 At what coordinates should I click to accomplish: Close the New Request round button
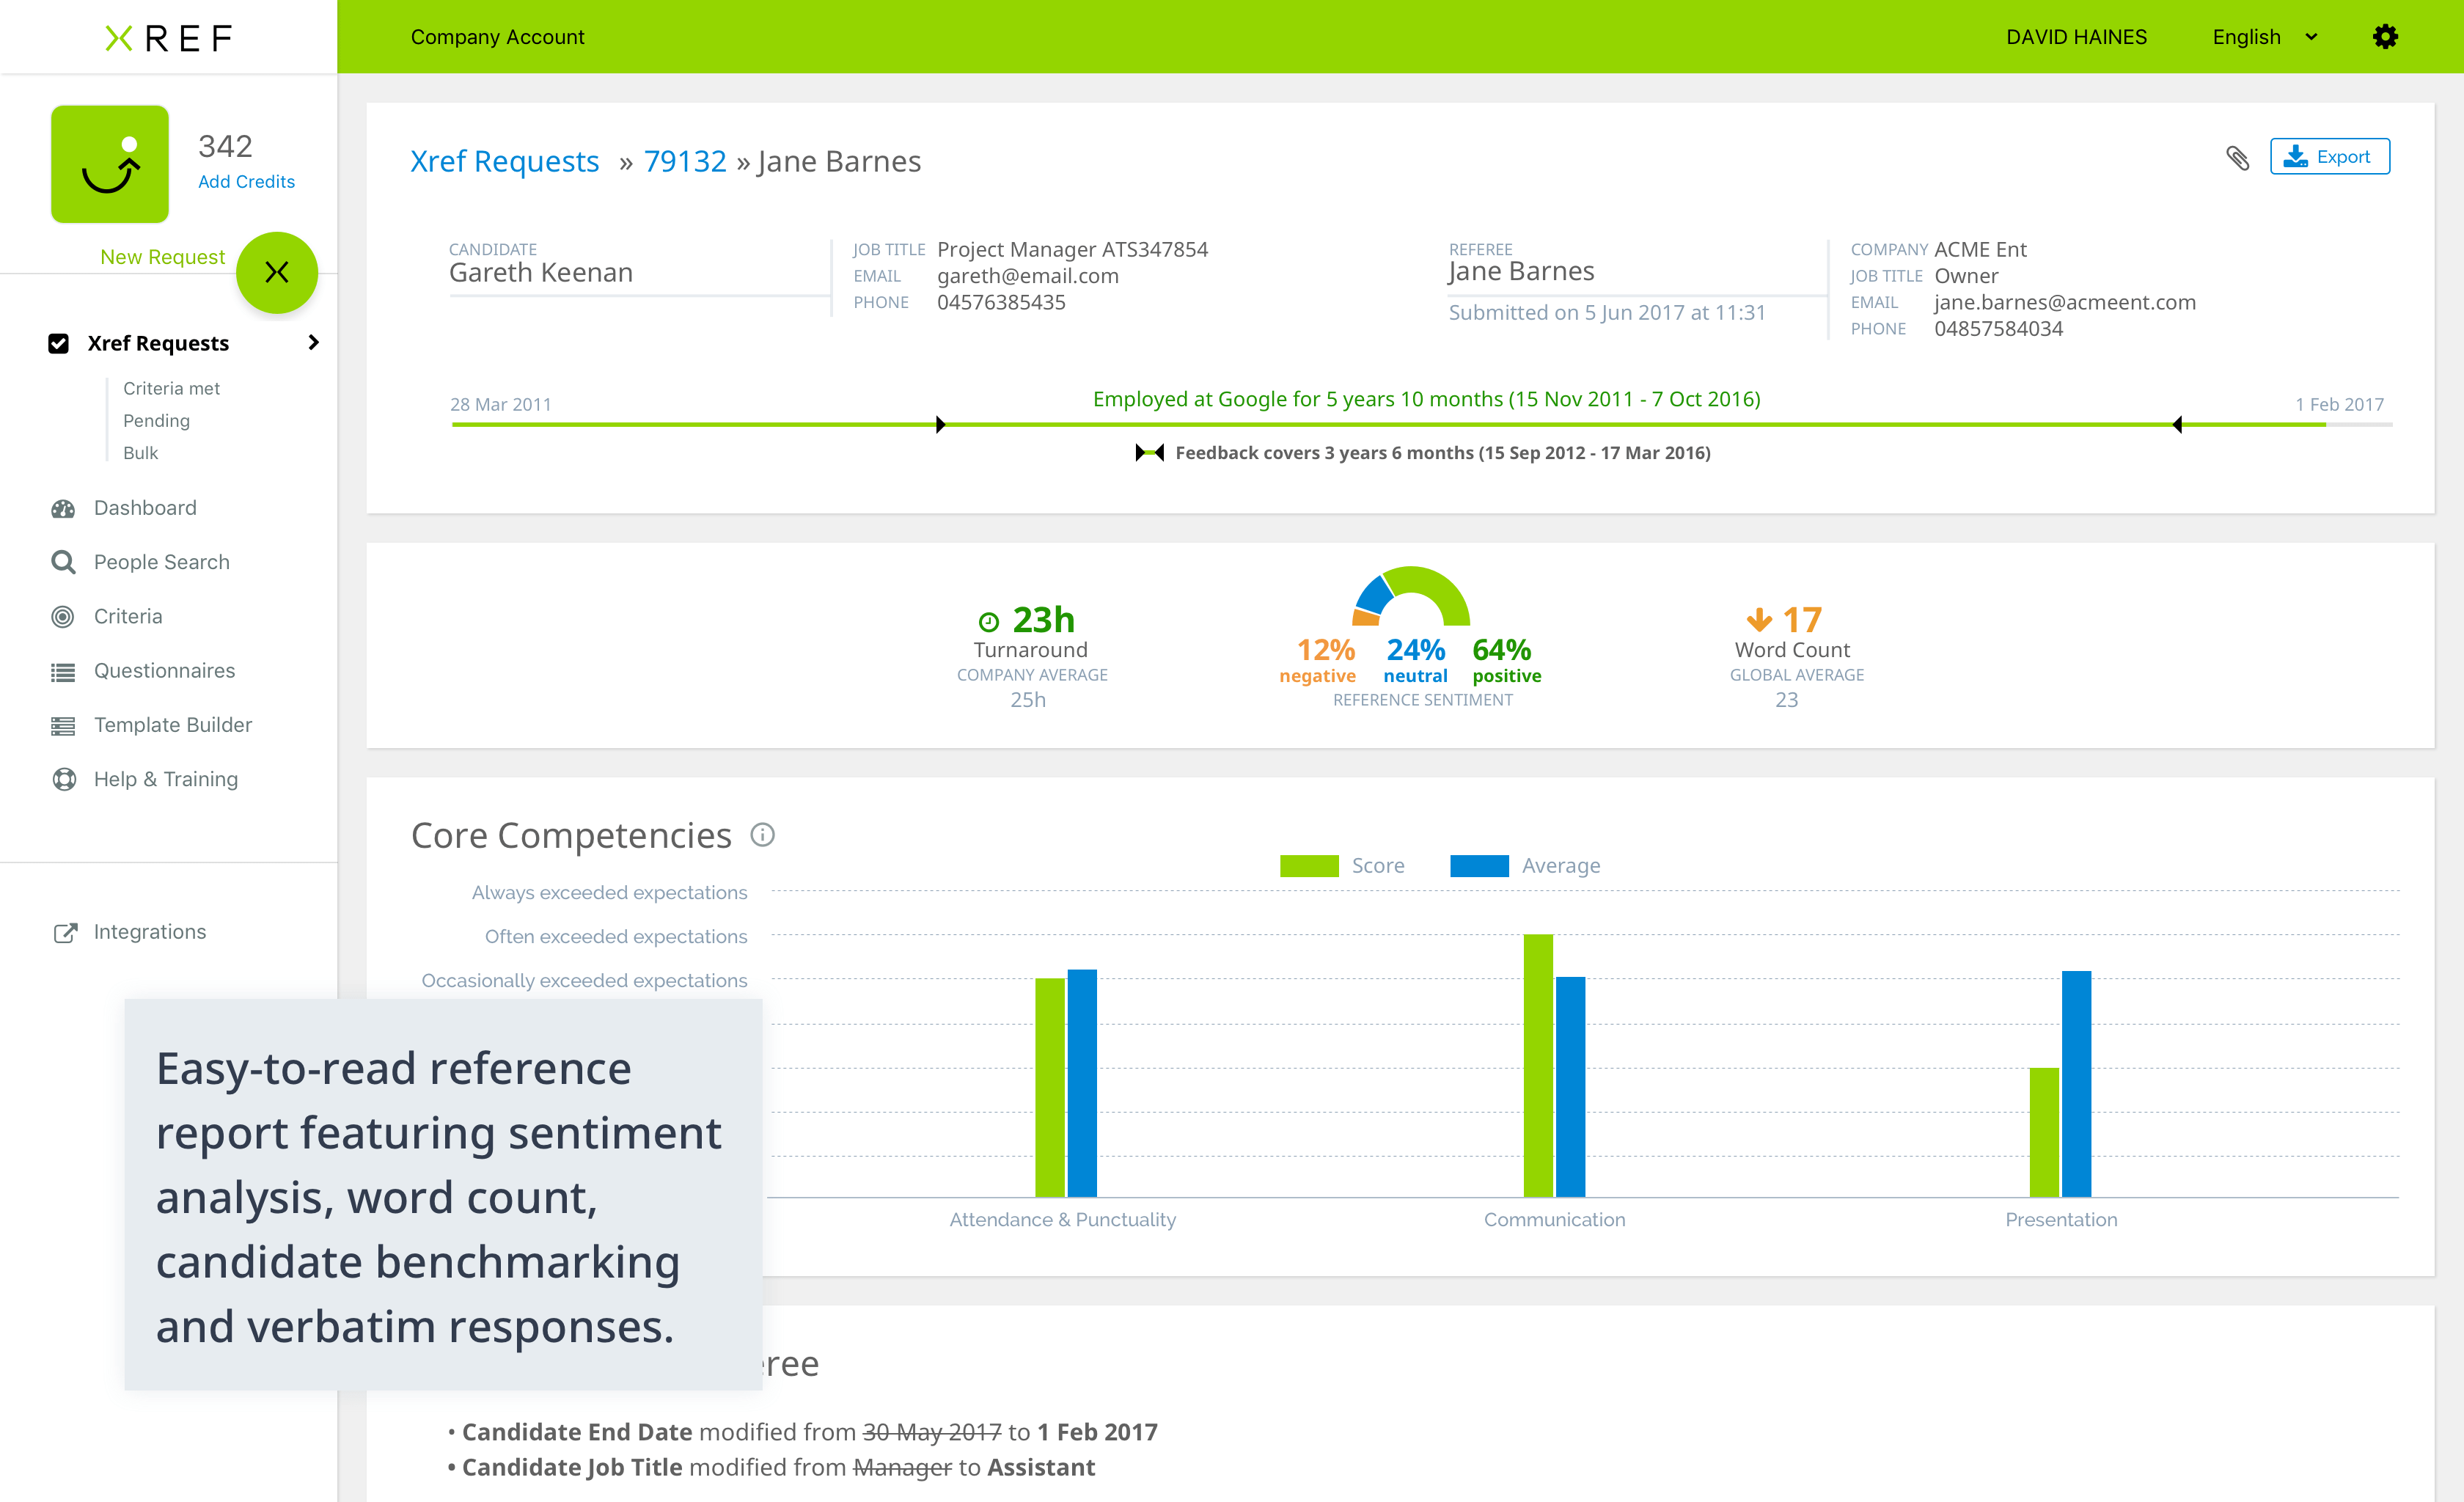[x=277, y=272]
